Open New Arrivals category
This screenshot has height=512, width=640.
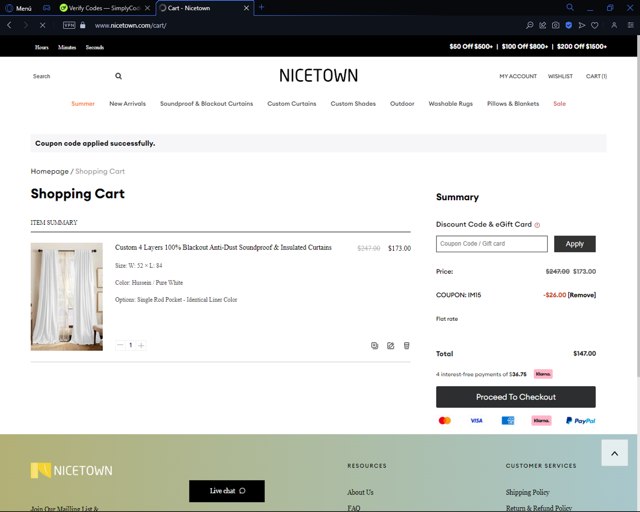(127, 104)
